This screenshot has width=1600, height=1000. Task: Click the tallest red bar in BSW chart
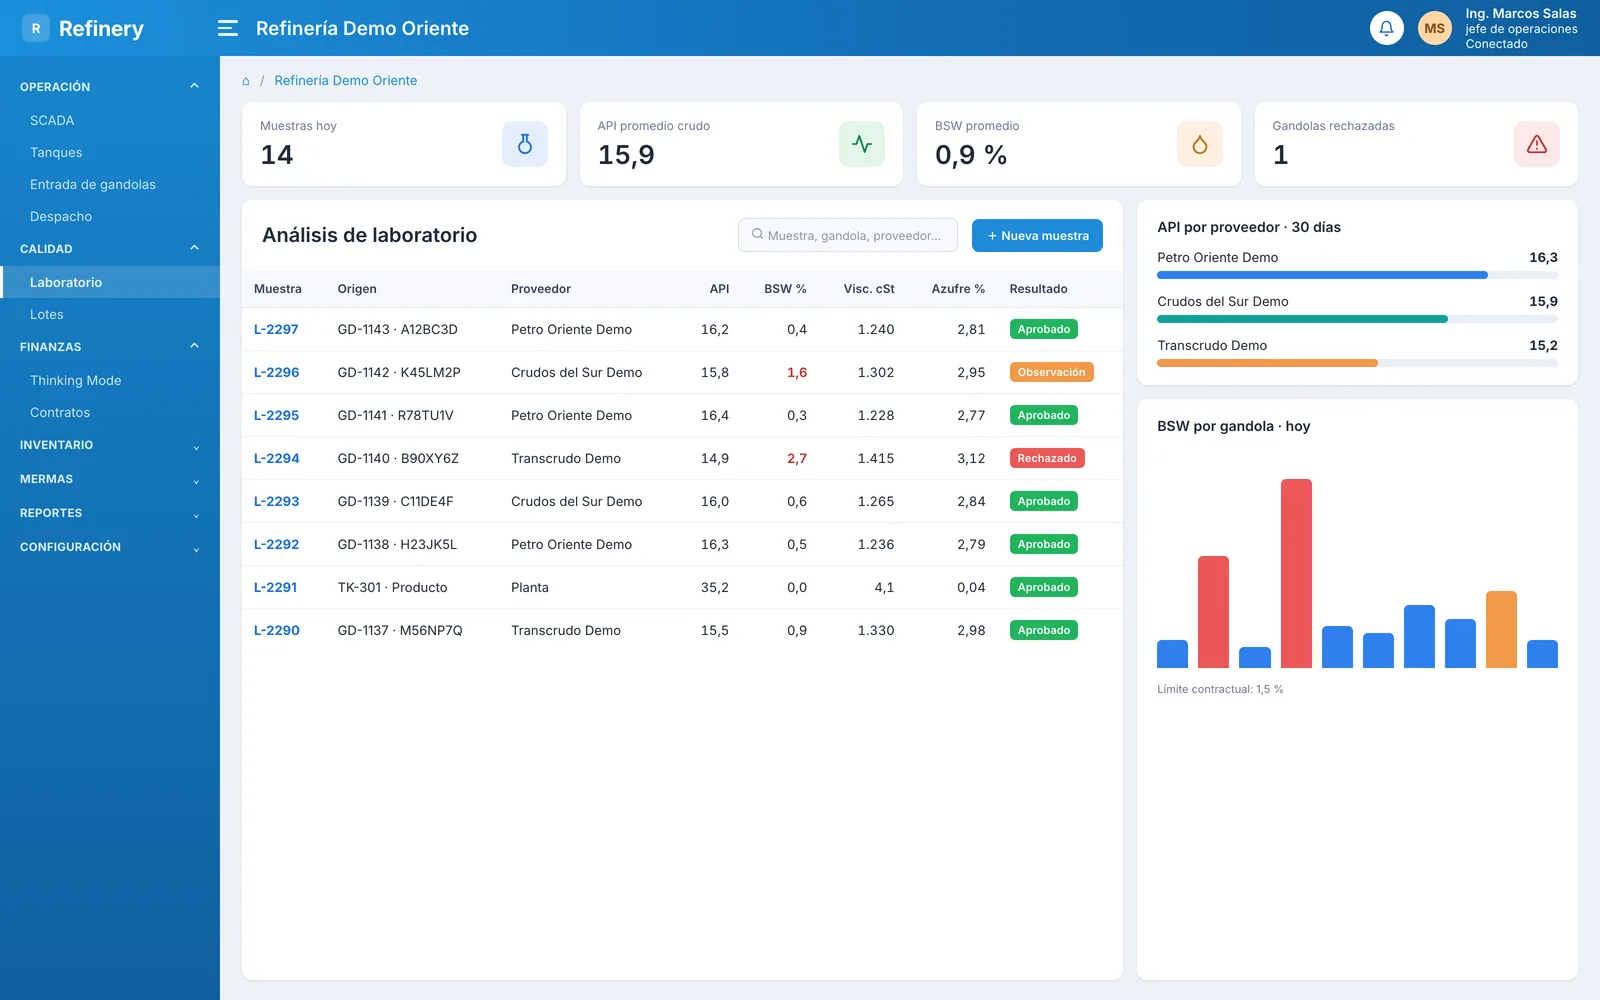pyautogui.click(x=1296, y=573)
